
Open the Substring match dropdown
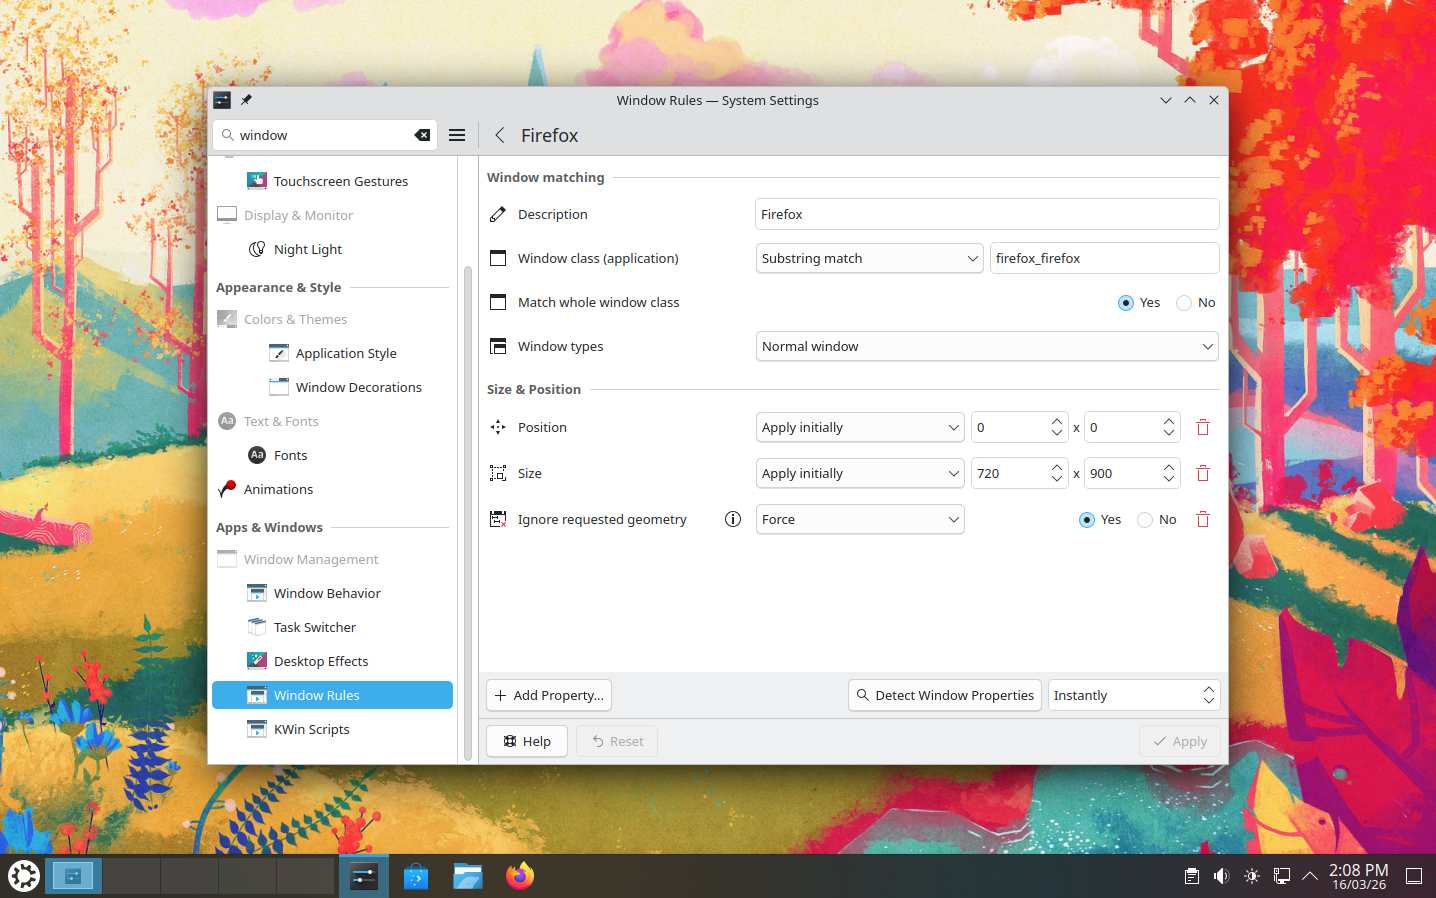point(870,258)
